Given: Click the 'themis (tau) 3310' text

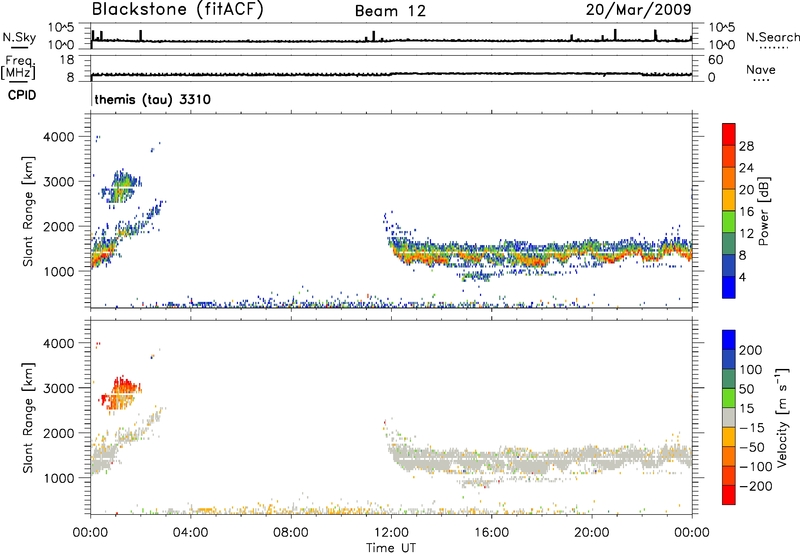Looking at the screenshot, I should (x=153, y=99).
